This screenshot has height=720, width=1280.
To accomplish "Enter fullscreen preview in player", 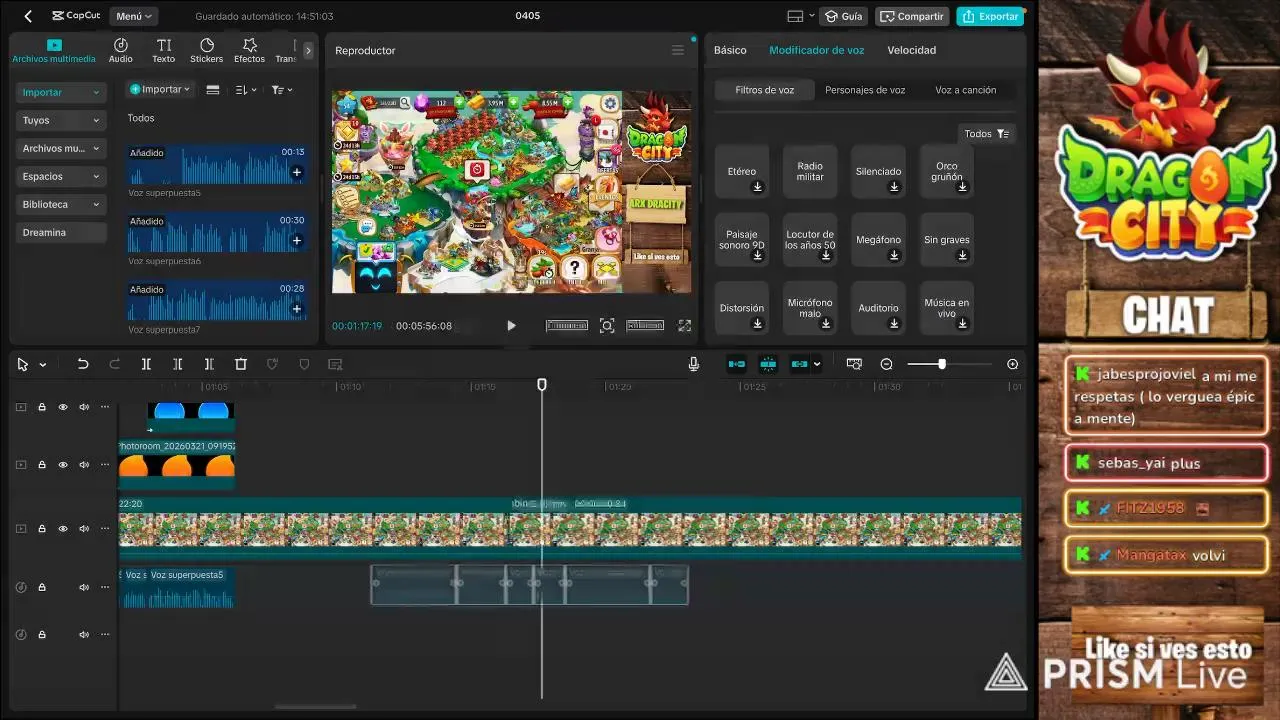I will click(685, 325).
